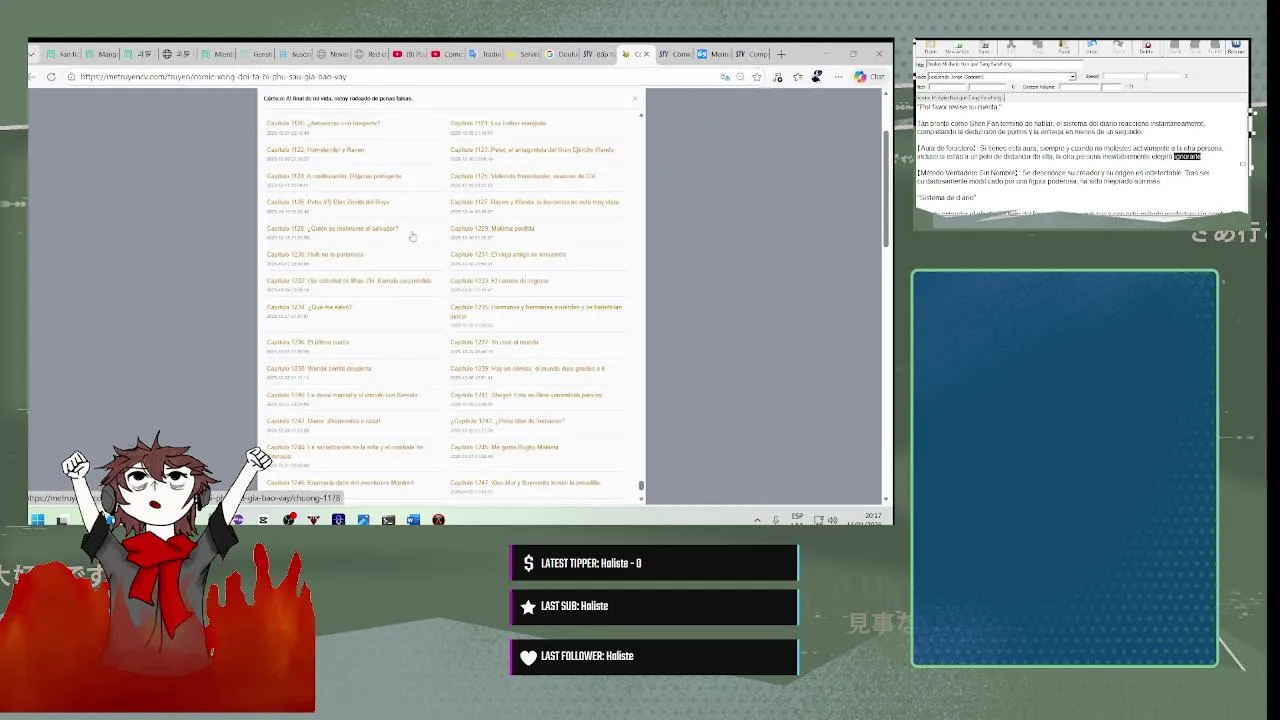The image size is (1280, 720).
Task: Open Capítulo 1236 El último sueño
Action: pos(307,342)
